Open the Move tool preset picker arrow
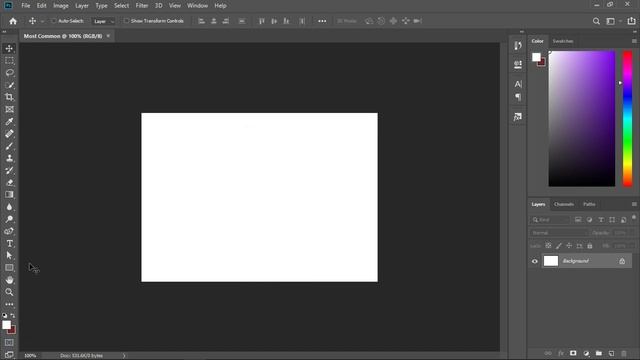This screenshot has width=640, height=360. pos(42,21)
